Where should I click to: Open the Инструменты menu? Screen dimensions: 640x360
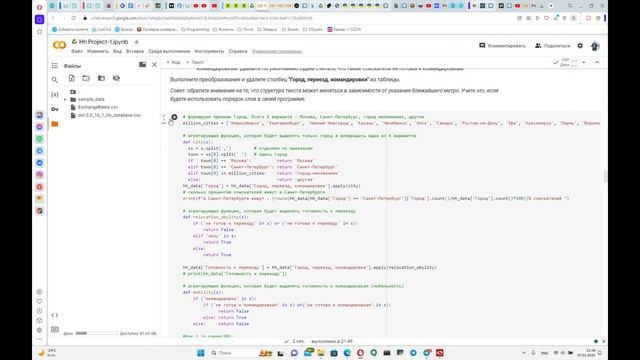[209, 51]
